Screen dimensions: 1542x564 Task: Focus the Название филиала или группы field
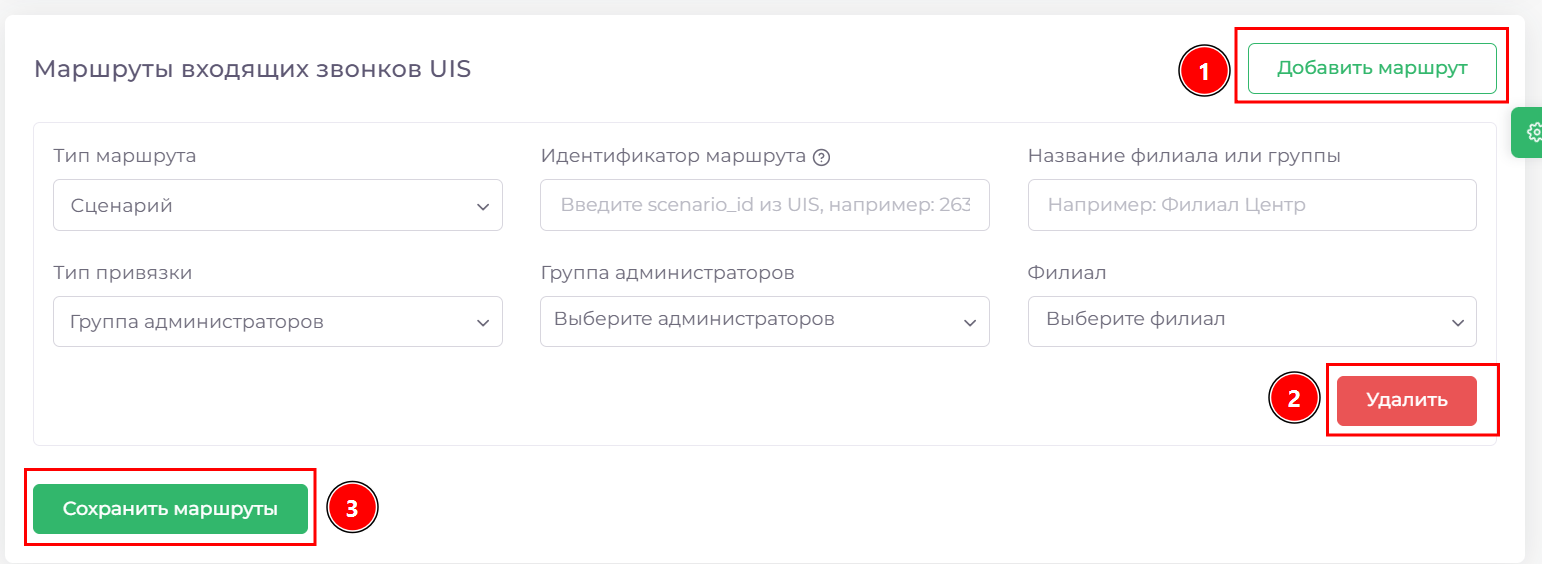[1252, 205]
